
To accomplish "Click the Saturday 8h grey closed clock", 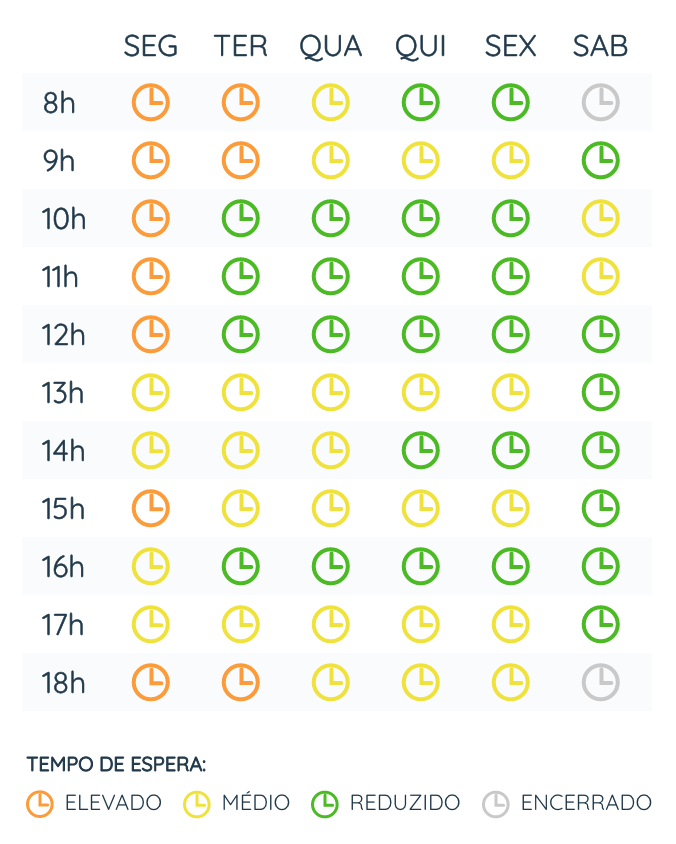I will (x=601, y=102).
